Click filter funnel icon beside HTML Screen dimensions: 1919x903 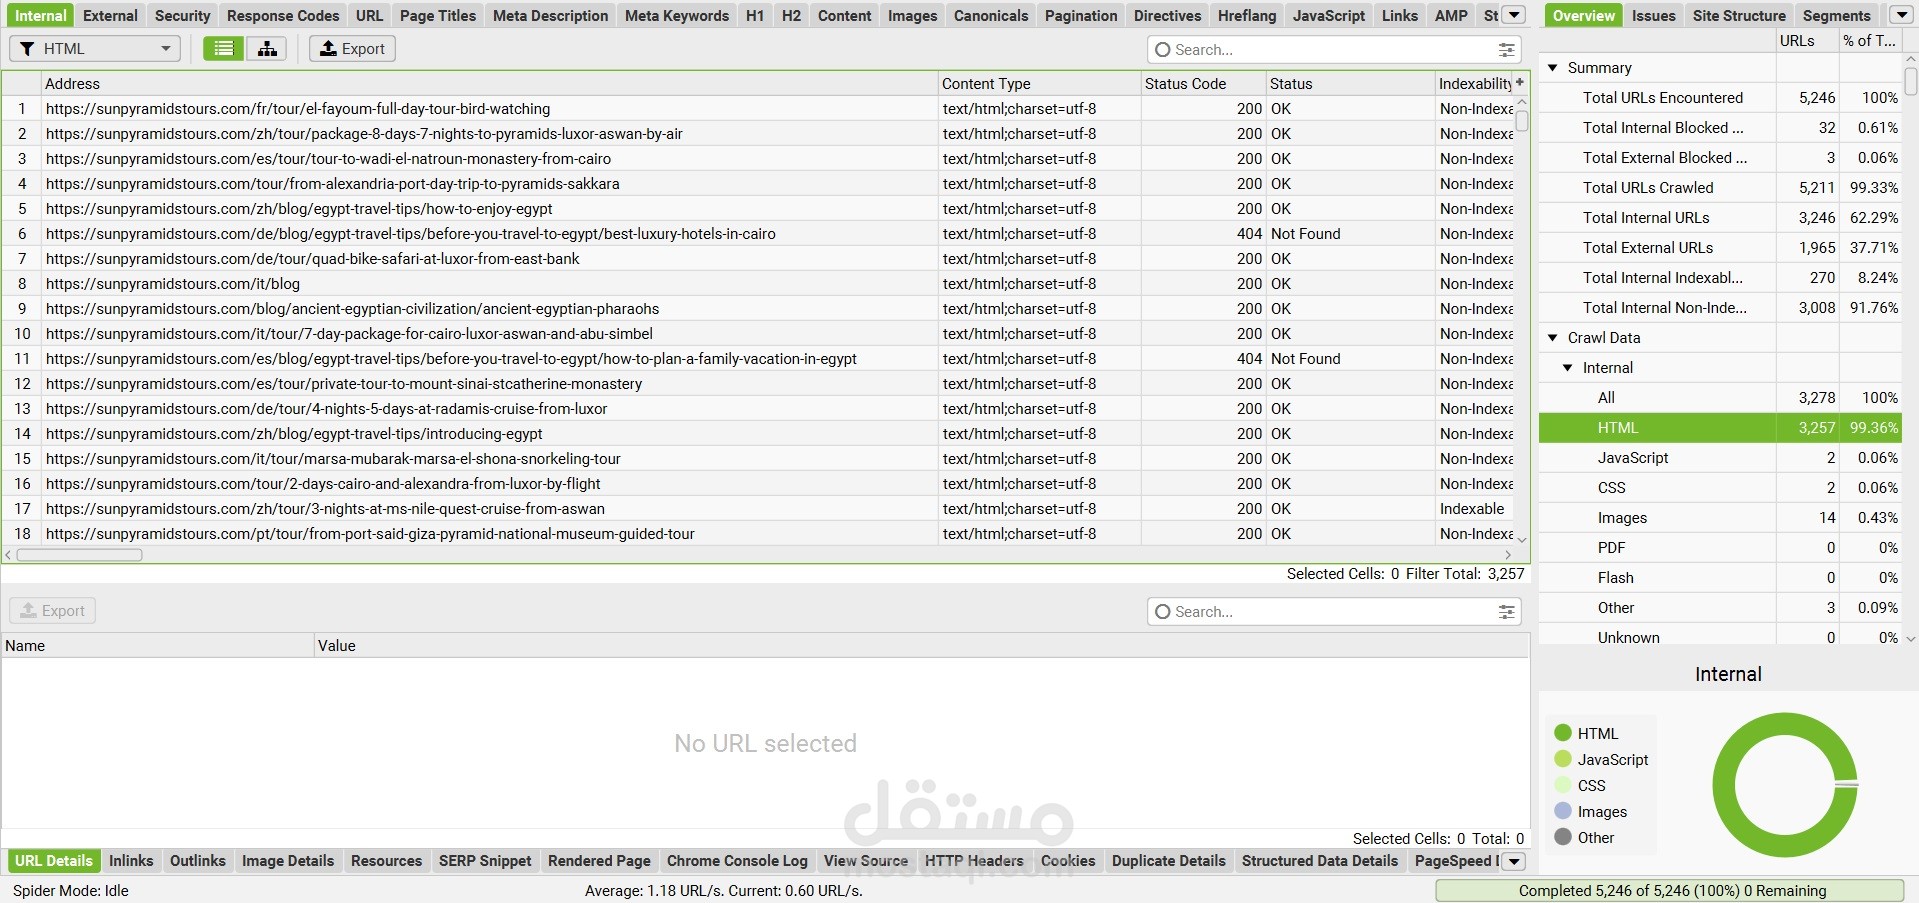coord(27,48)
